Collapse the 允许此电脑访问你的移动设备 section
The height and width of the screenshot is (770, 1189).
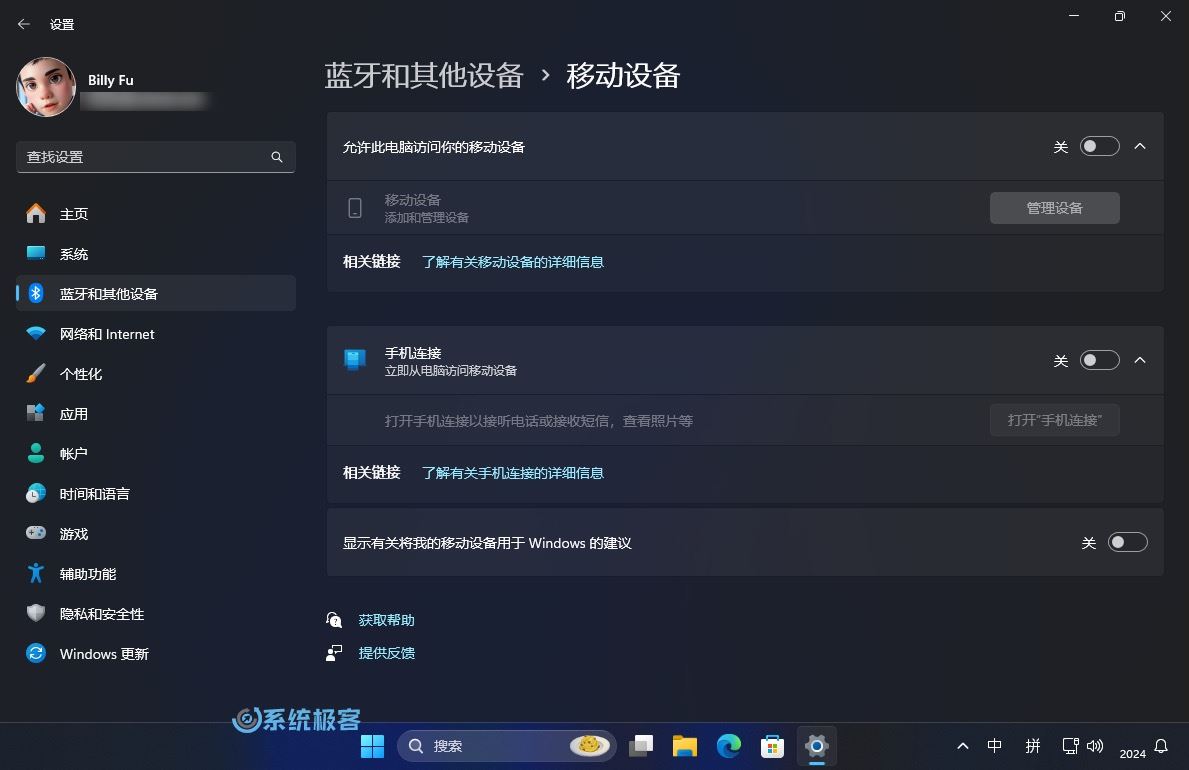pos(1140,146)
